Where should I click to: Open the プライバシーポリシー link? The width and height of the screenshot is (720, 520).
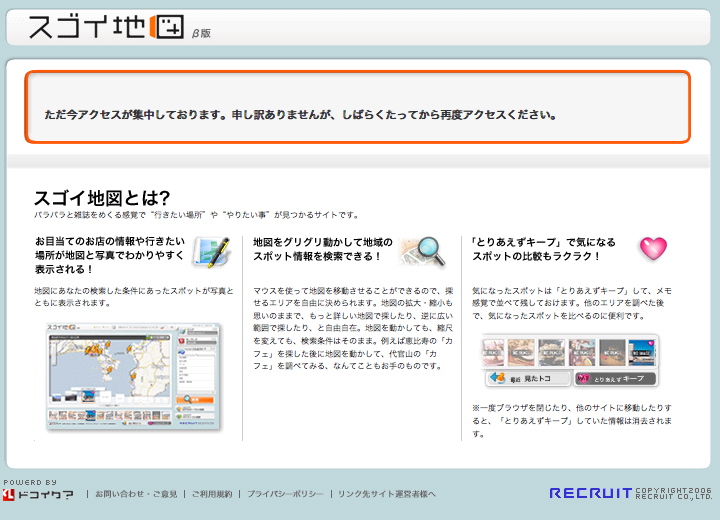click(x=285, y=494)
